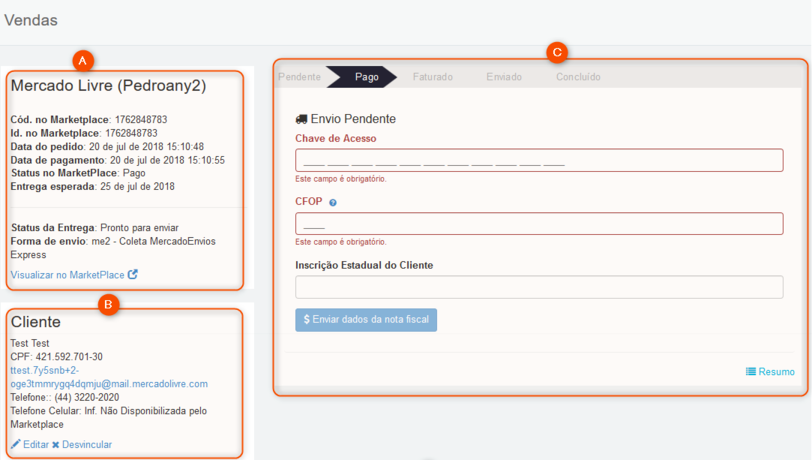The image size is (812, 460).
Task: Click the client email address link
Action: pyautogui.click(x=109, y=377)
